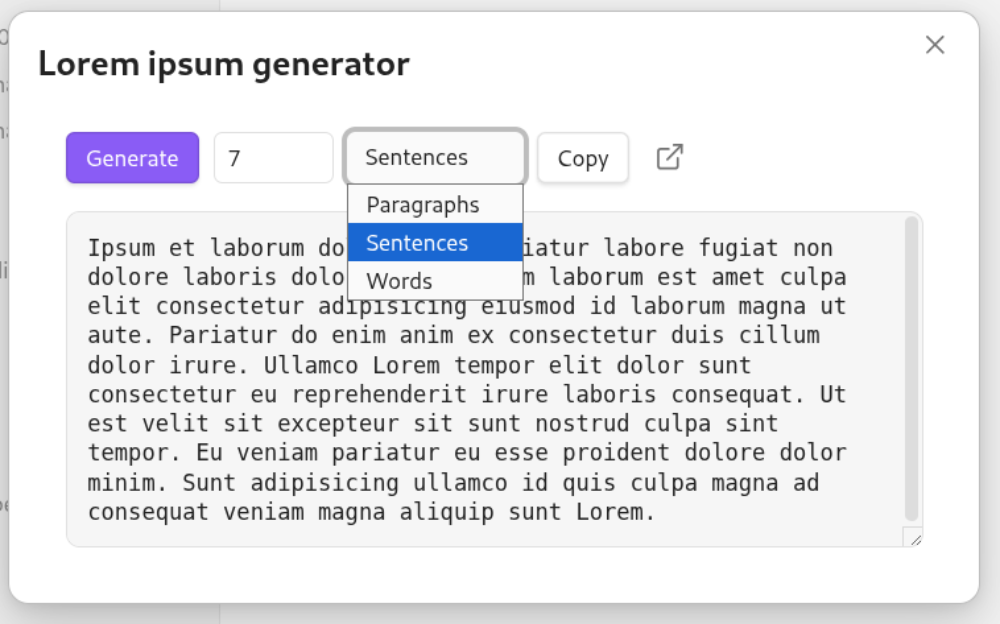The height and width of the screenshot is (624, 1000).
Task: Focus the count field showing 7
Action: tap(274, 158)
